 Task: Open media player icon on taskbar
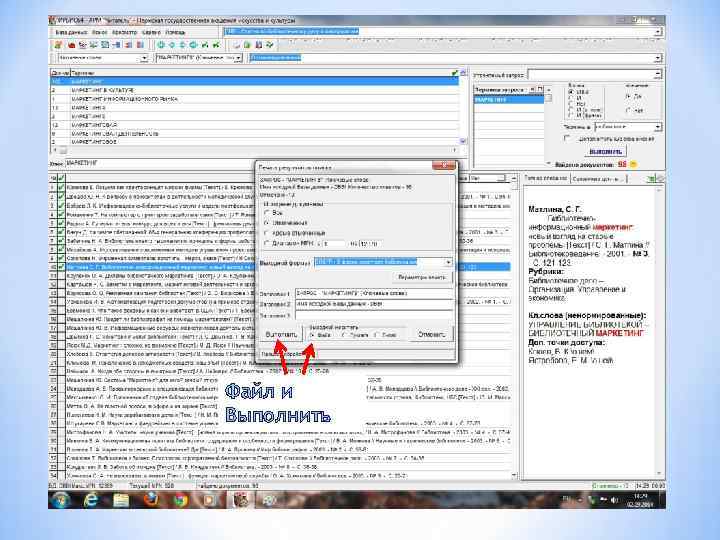pos(210,500)
